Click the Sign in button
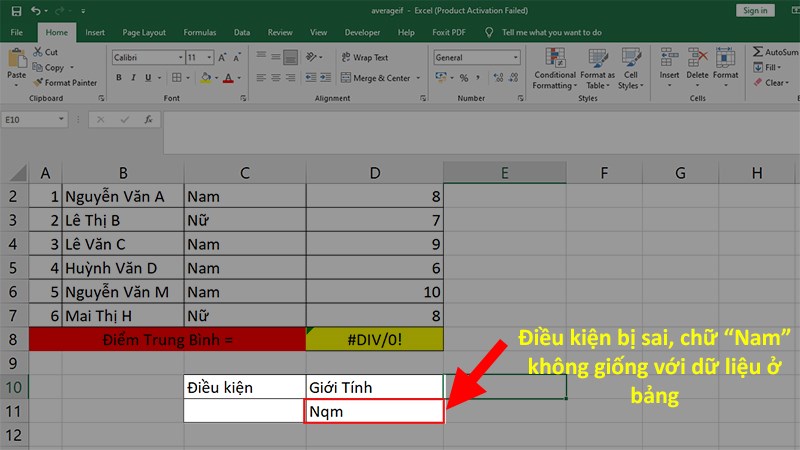Screen dimensions: 800x450 755,10
